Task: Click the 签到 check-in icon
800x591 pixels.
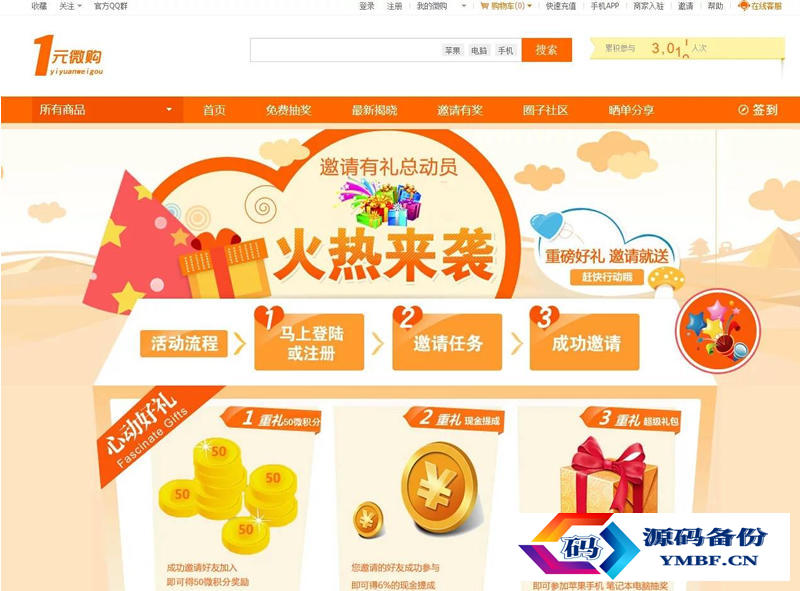Action: point(743,110)
